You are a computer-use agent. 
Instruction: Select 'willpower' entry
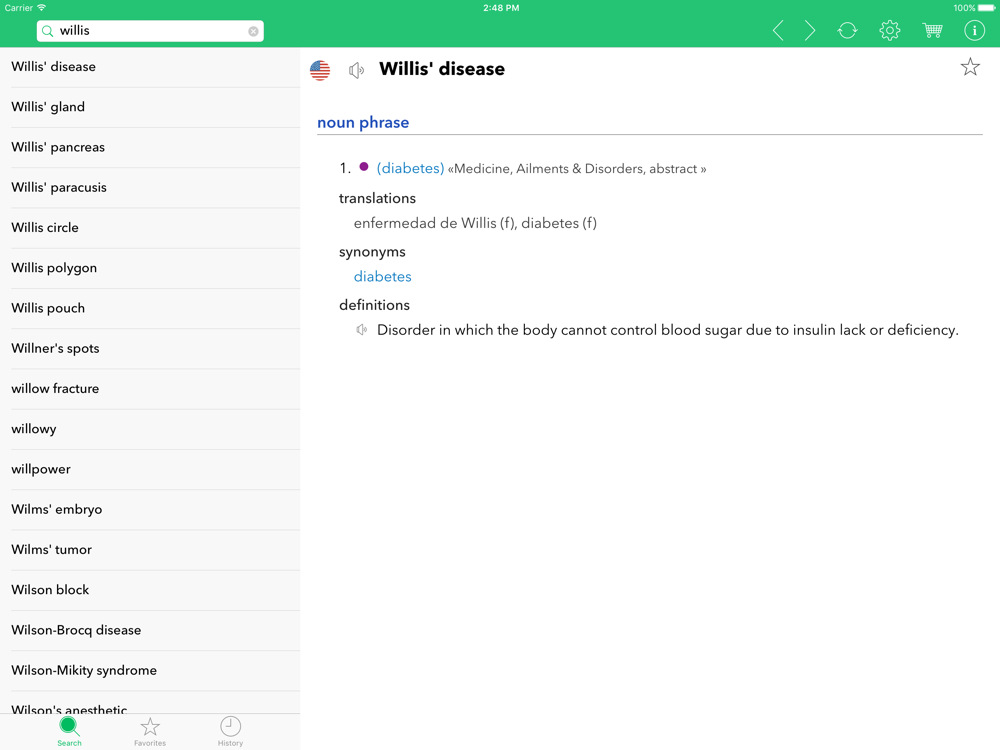click(150, 469)
